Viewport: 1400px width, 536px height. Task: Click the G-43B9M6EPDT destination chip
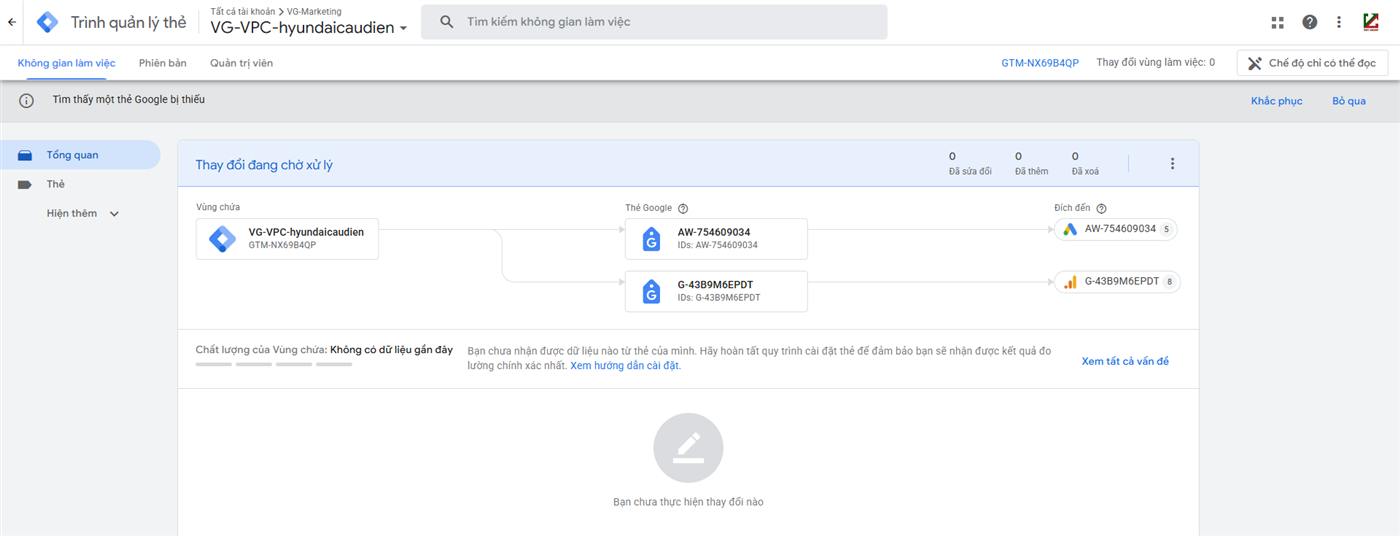pyautogui.click(x=1117, y=282)
